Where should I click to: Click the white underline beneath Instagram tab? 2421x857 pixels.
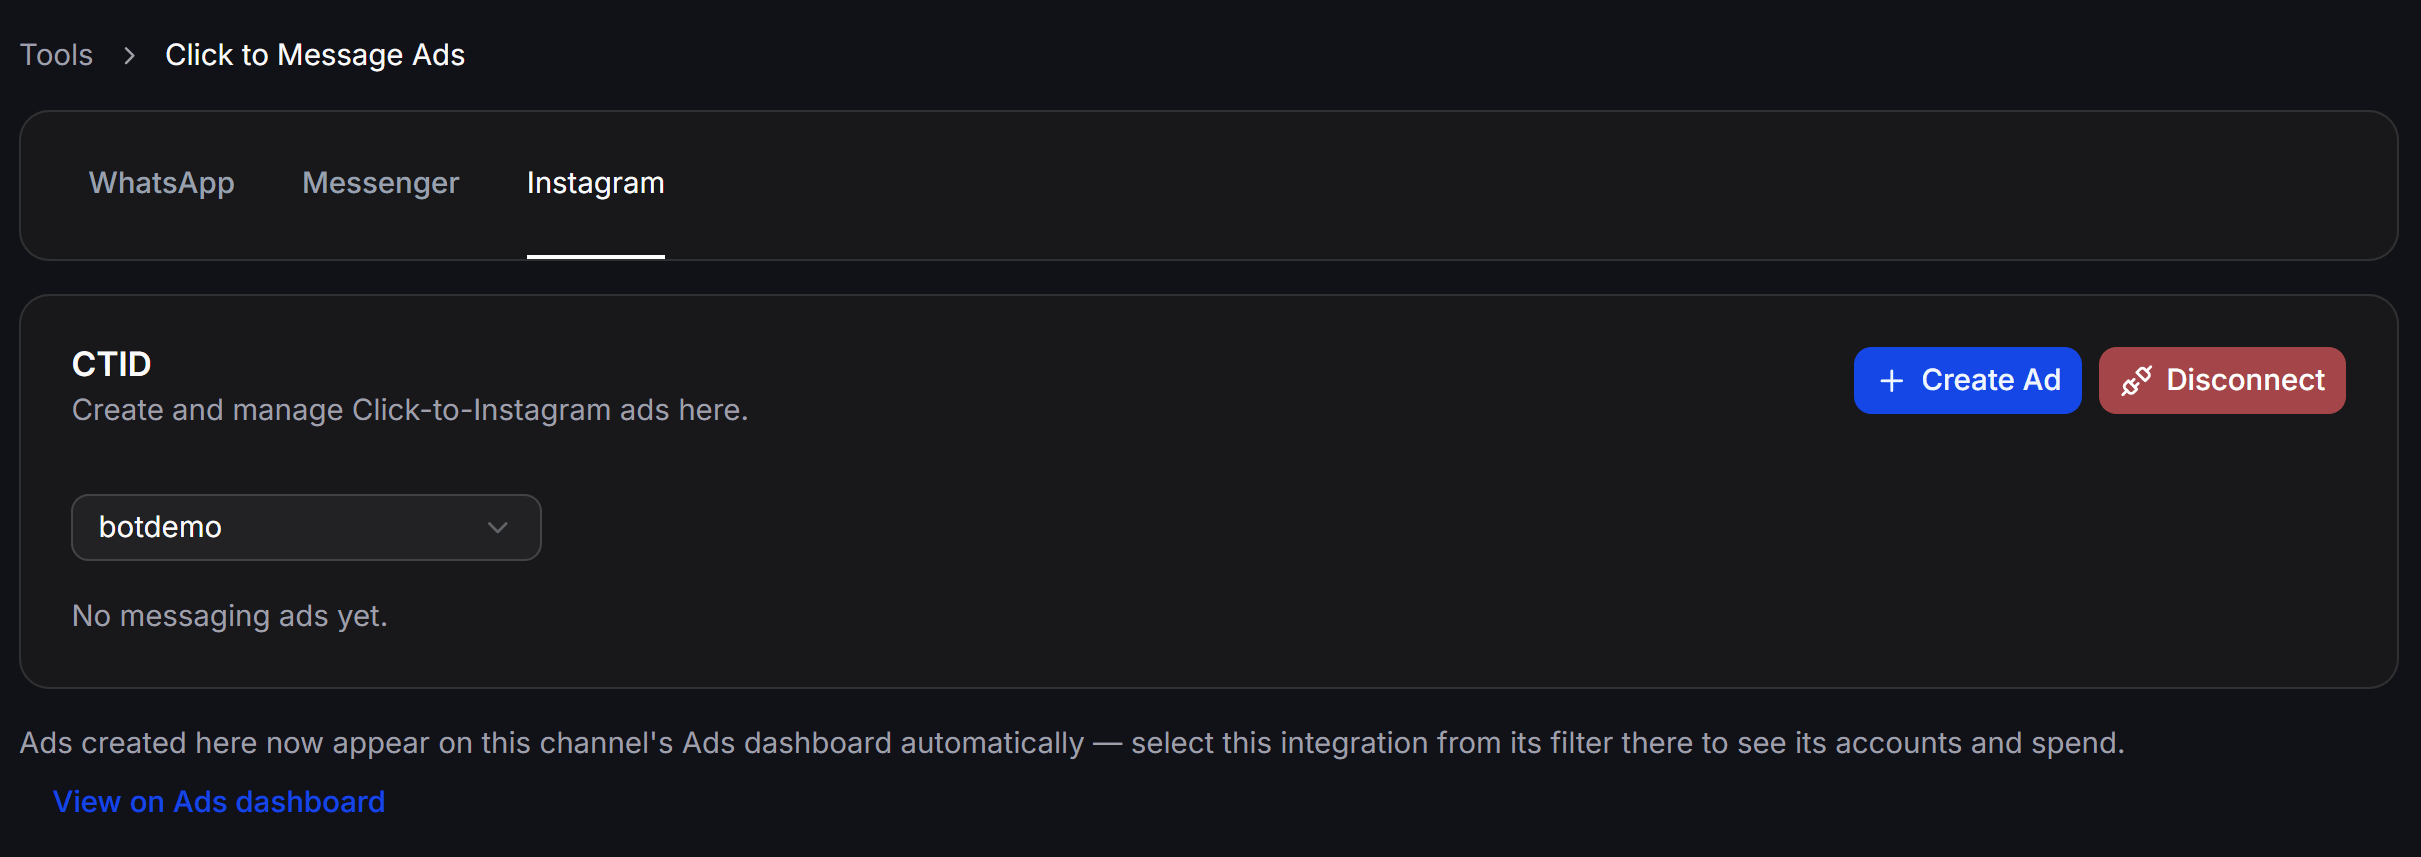(x=596, y=257)
